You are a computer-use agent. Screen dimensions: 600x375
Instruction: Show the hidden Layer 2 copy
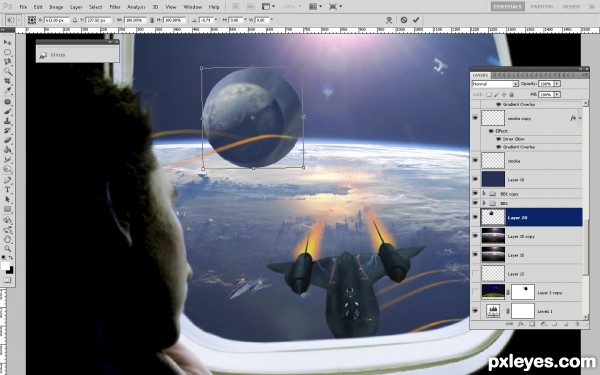475,292
